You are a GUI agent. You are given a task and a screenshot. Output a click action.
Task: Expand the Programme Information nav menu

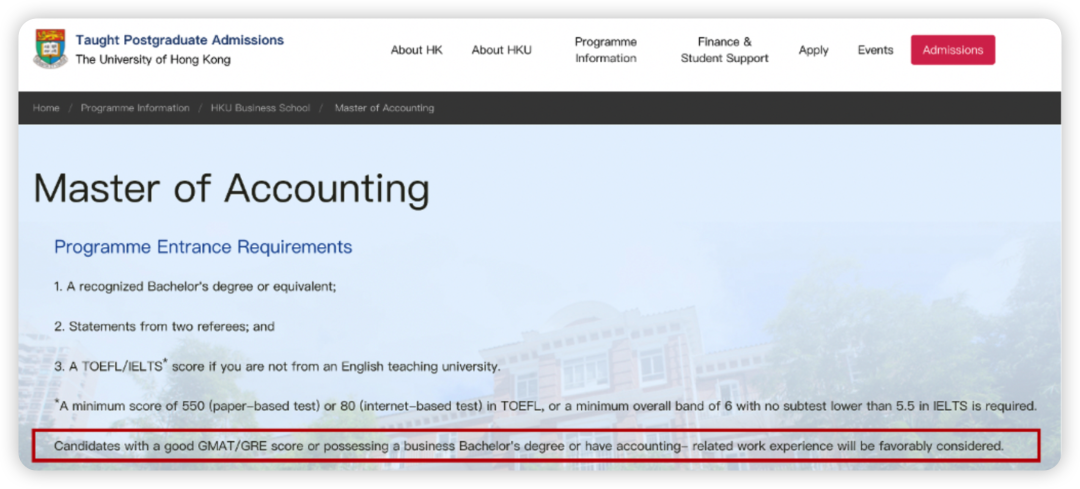(x=605, y=50)
